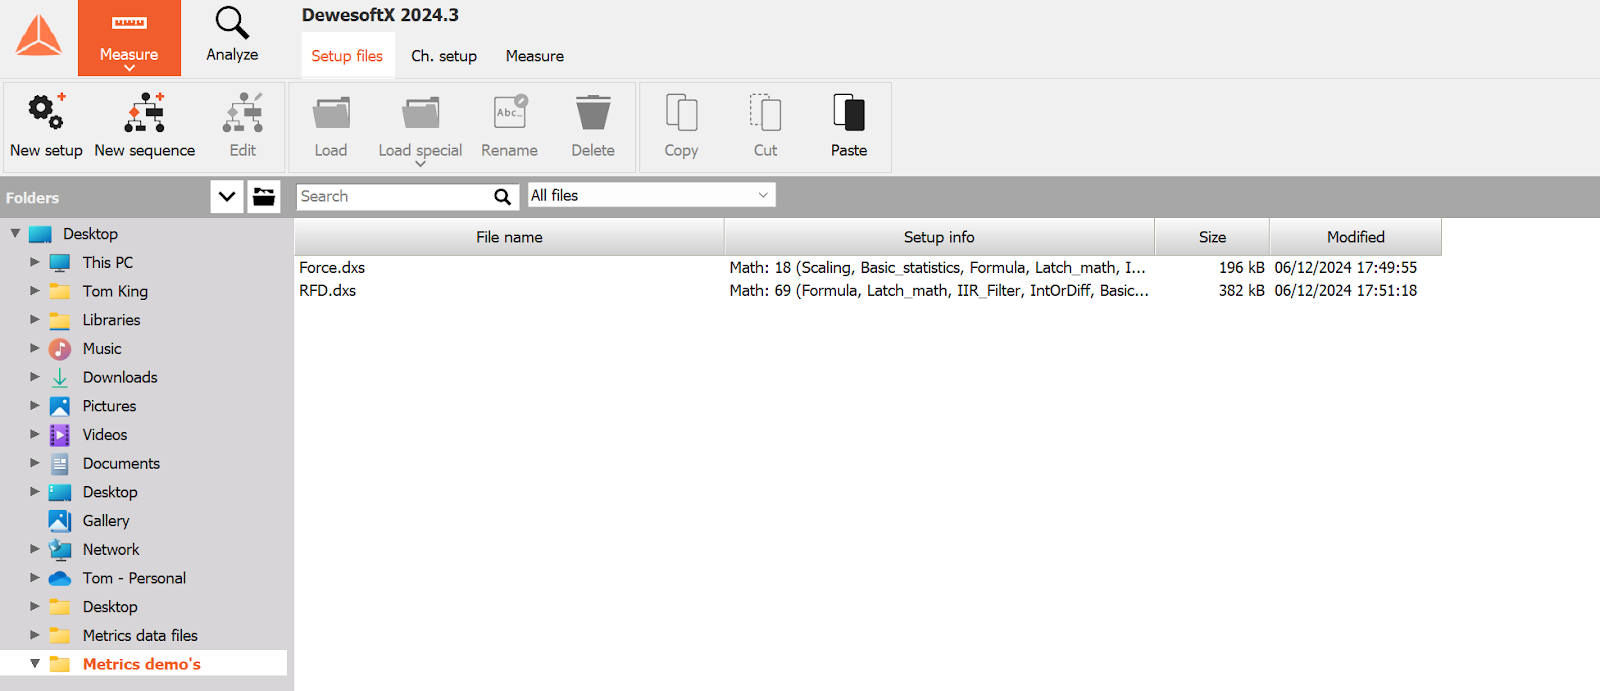Open the Setup files tab

tap(347, 56)
